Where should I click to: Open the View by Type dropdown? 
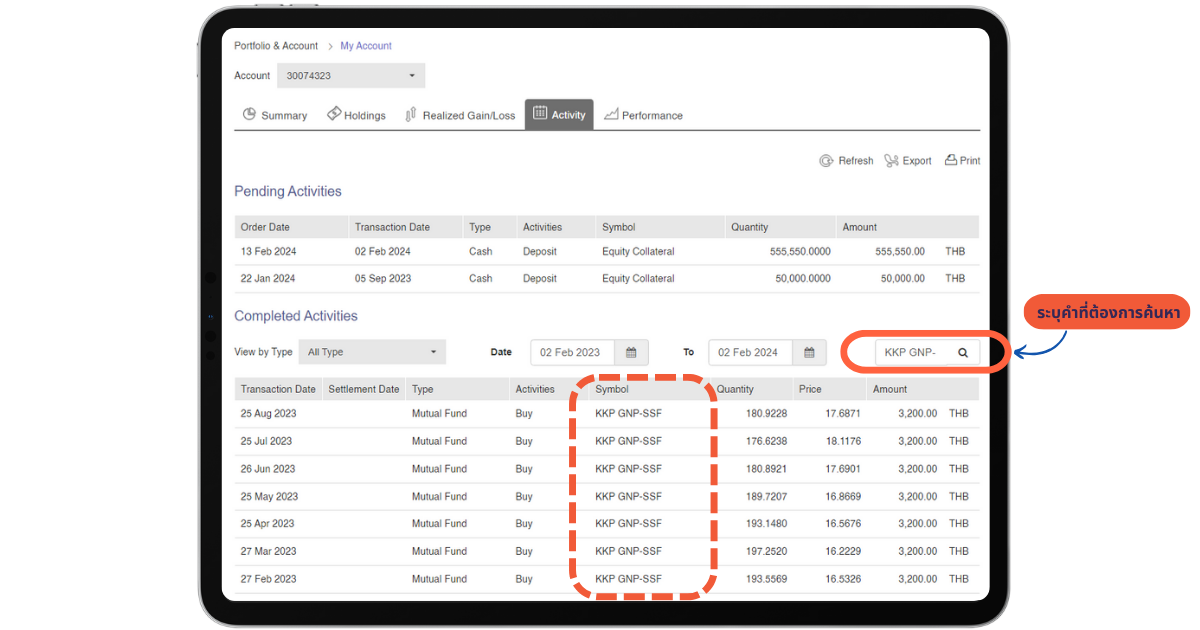pyautogui.click(x=372, y=352)
